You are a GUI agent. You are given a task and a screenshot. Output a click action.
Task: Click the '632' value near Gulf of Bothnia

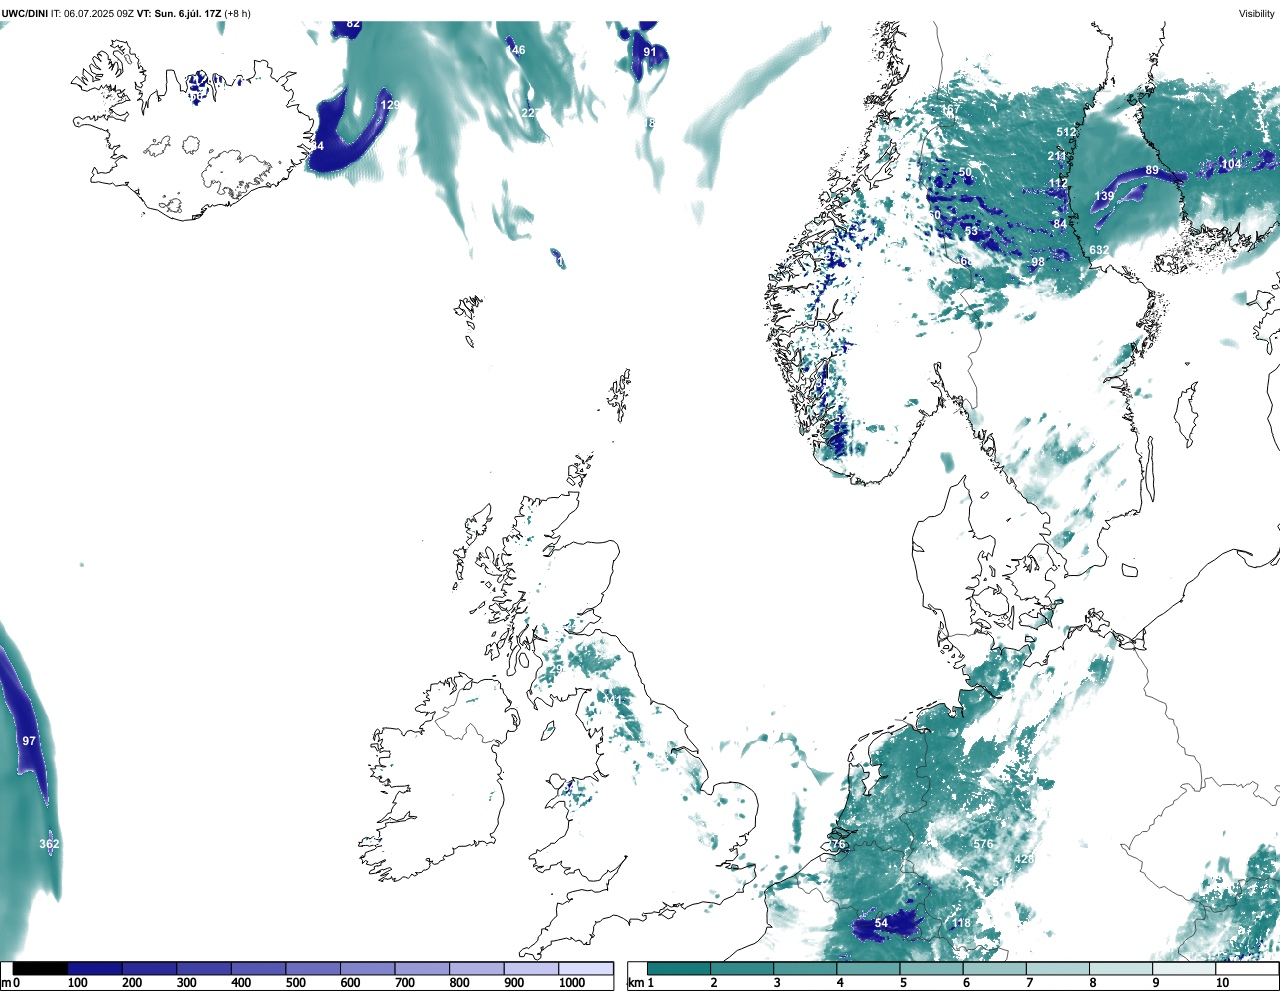tap(1099, 250)
